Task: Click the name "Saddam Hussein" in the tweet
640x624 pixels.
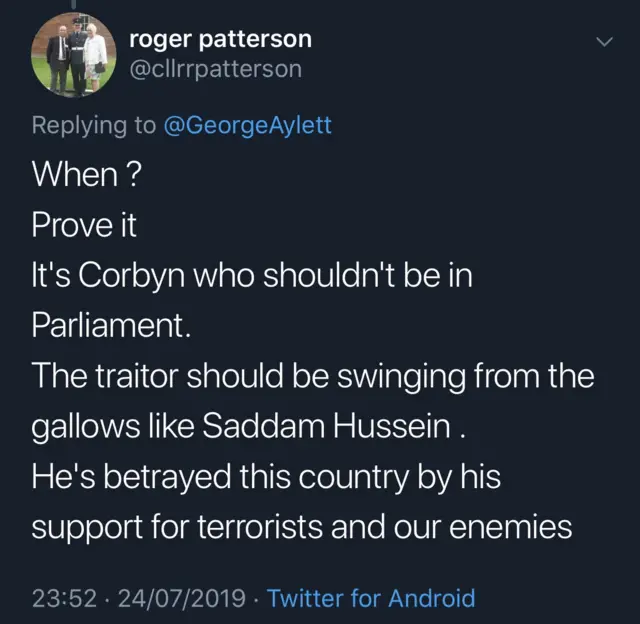Action: (x=332, y=427)
